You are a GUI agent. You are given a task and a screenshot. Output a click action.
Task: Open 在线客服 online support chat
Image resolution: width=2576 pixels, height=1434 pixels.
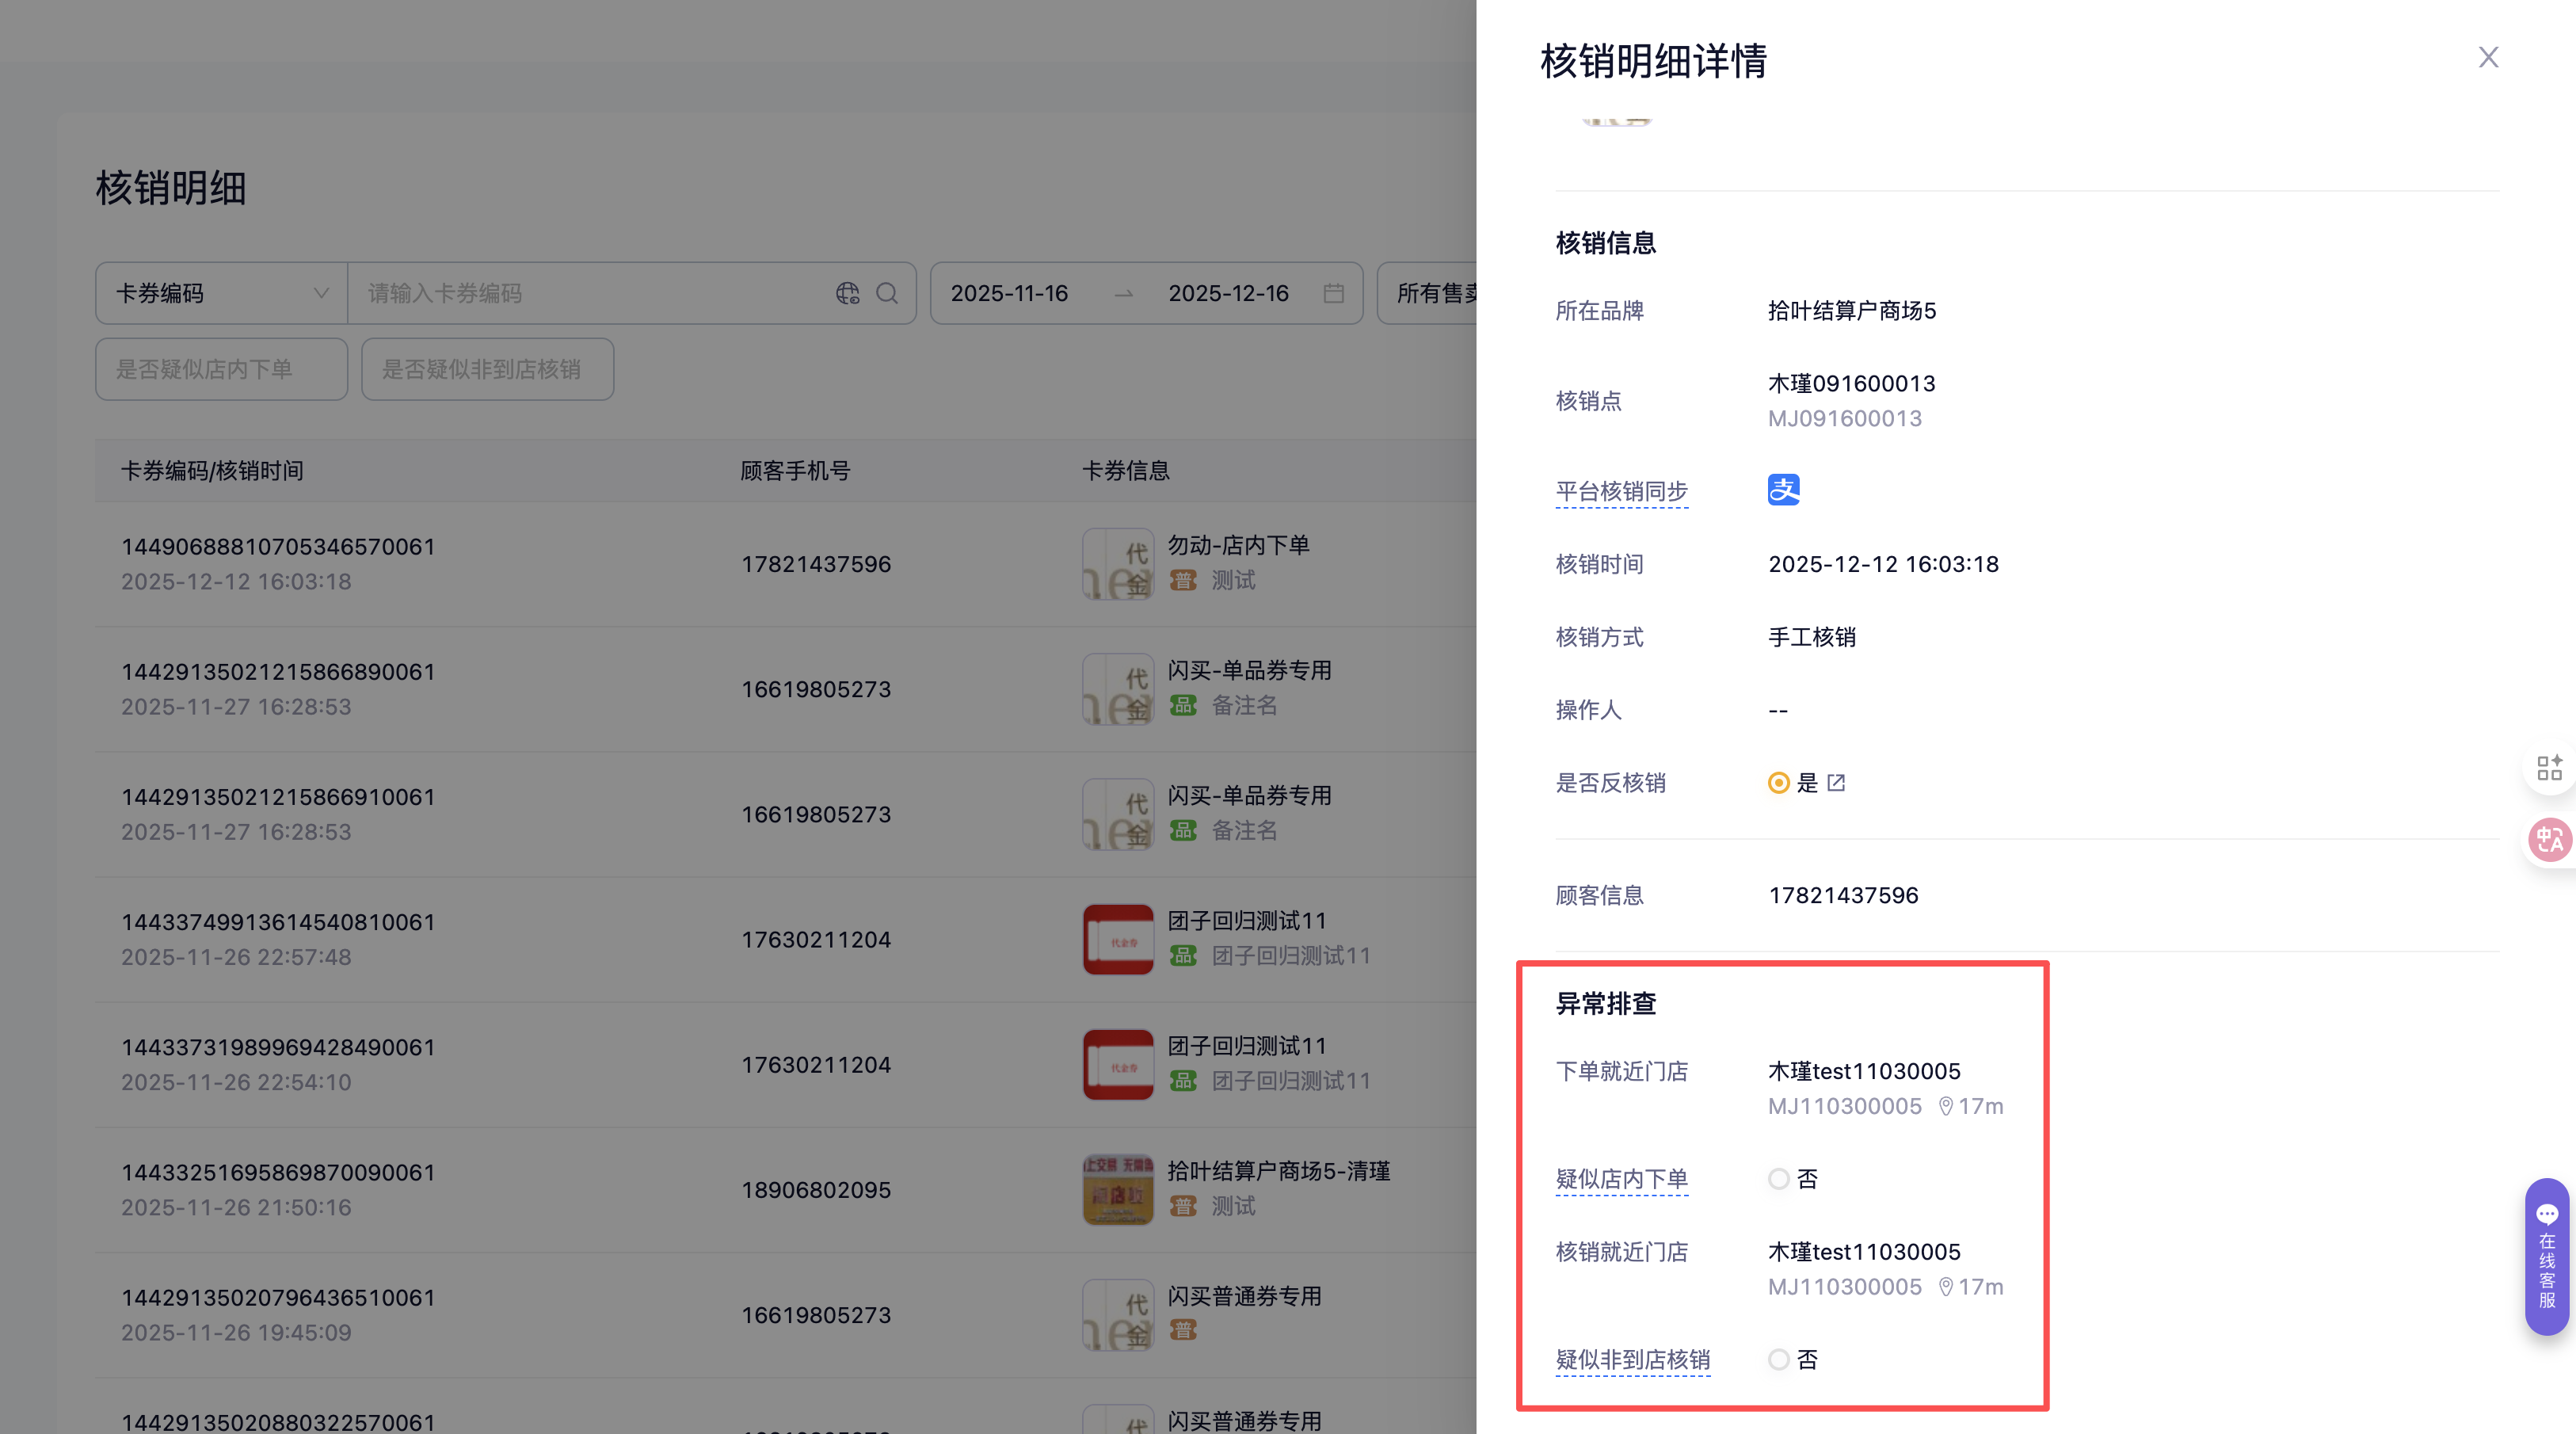click(x=2546, y=1256)
